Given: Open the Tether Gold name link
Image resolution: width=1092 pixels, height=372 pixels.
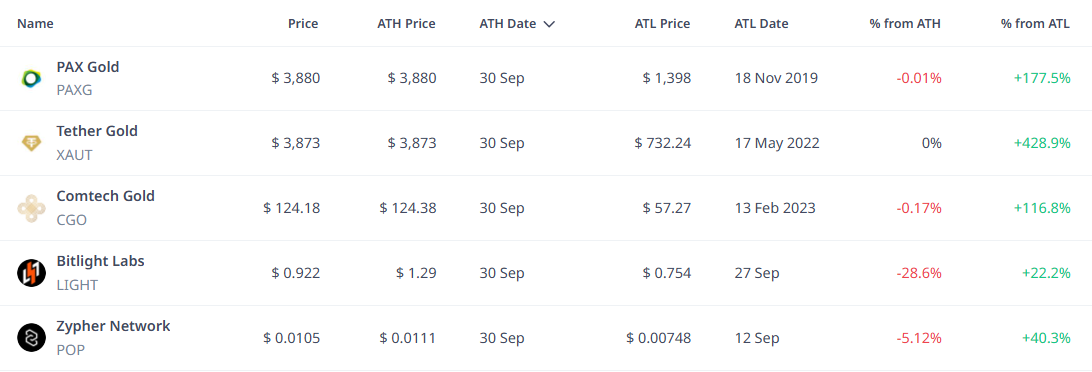Looking at the screenshot, I should coord(97,131).
